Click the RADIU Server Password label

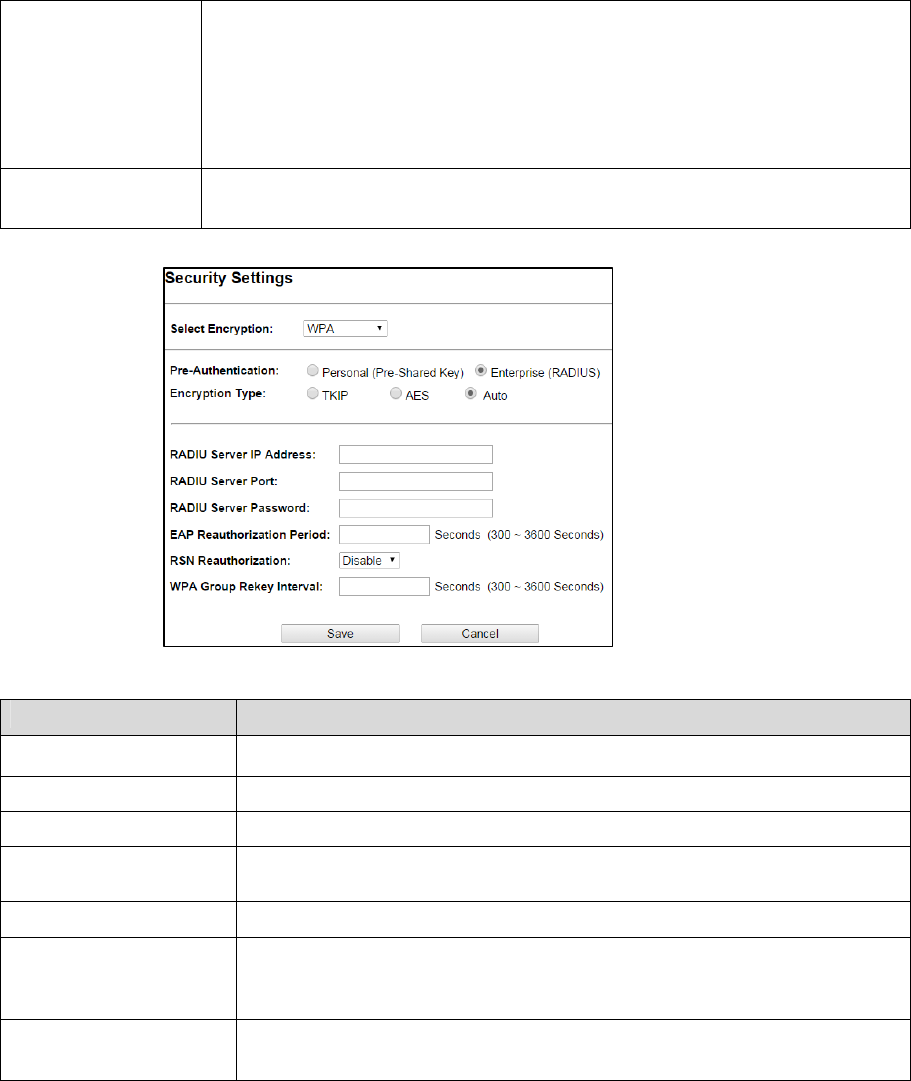tap(240, 508)
